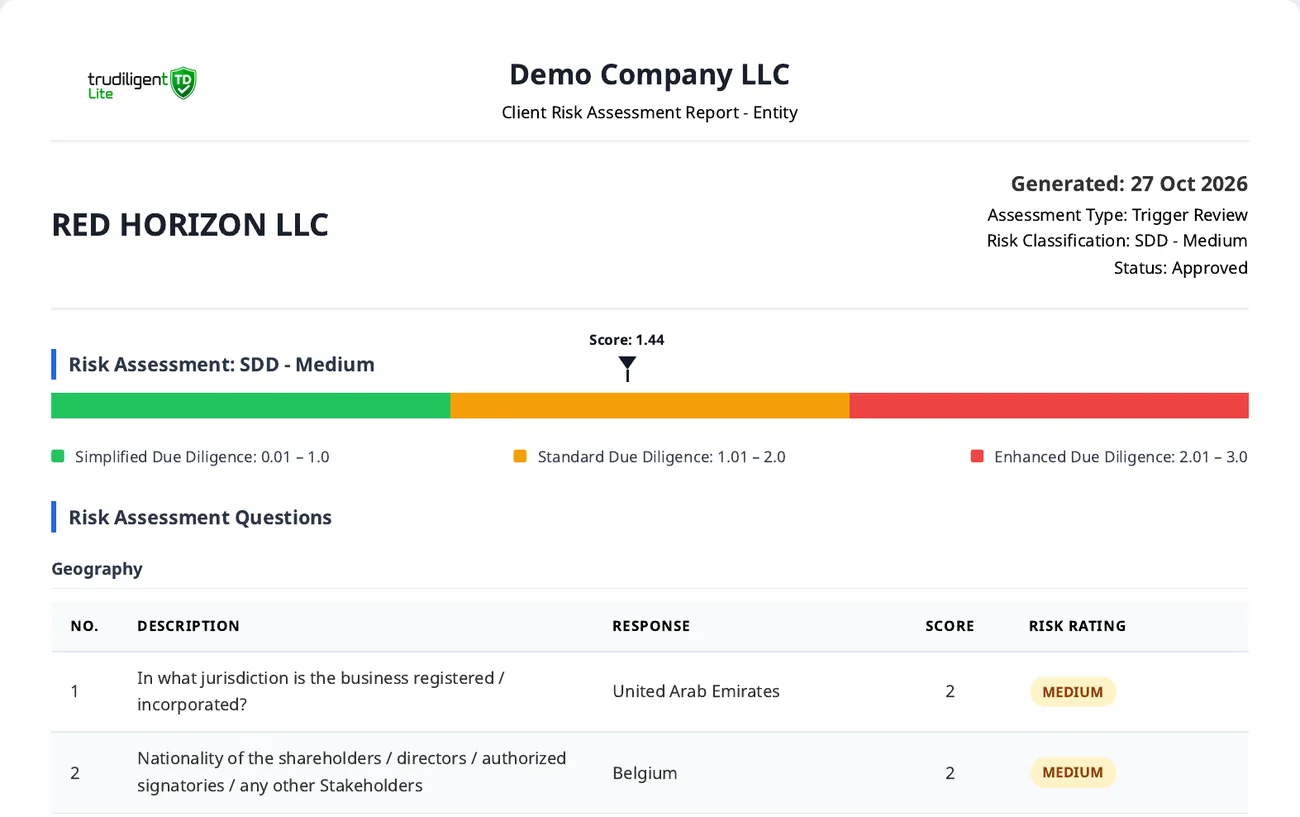
Task: Click the 'RISK RATING' column header
Action: click(1077, 626)
